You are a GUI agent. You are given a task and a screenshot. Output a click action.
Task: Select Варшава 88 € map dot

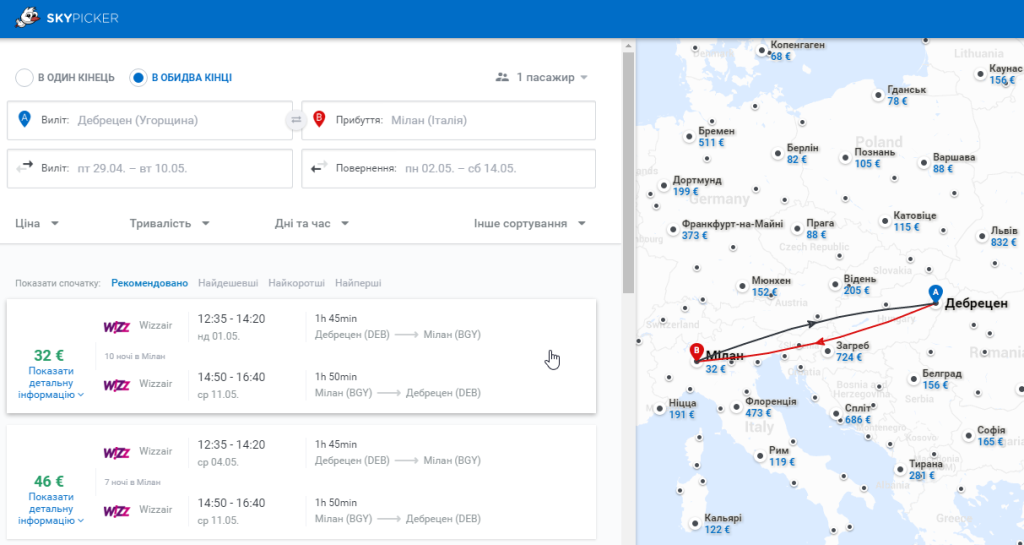click(x=923, y=163)
